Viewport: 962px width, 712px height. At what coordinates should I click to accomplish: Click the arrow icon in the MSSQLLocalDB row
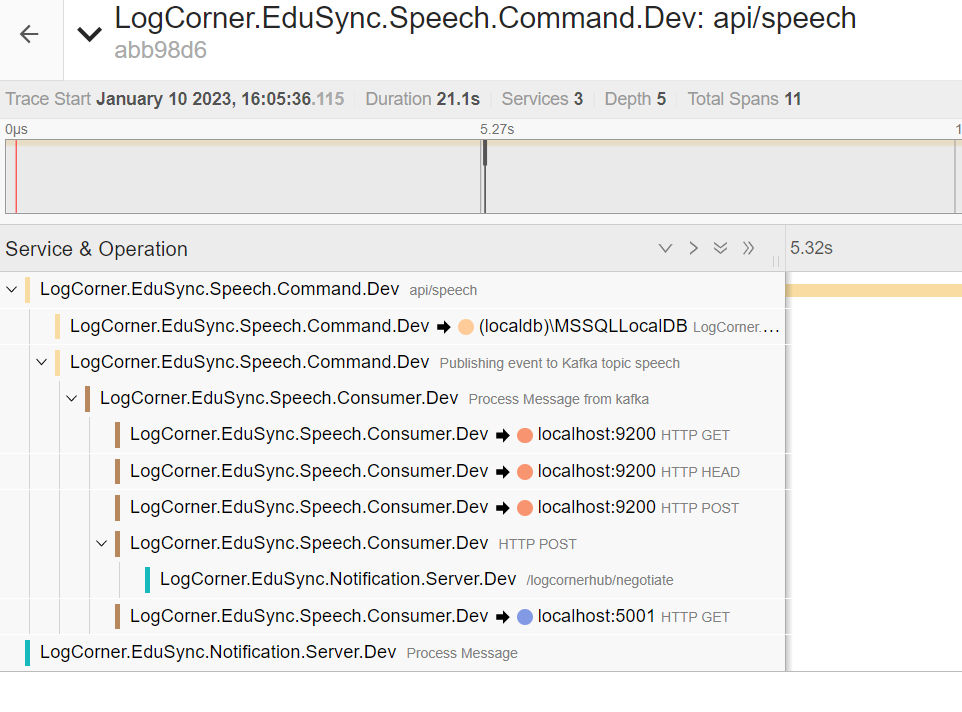point(444,327)
